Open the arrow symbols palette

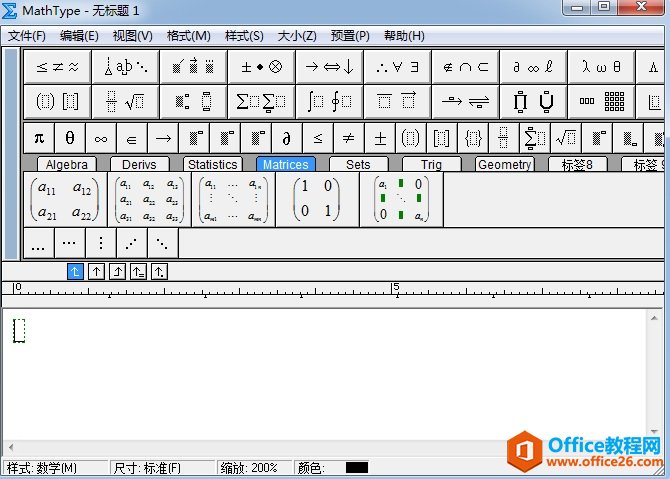(329, 67)
